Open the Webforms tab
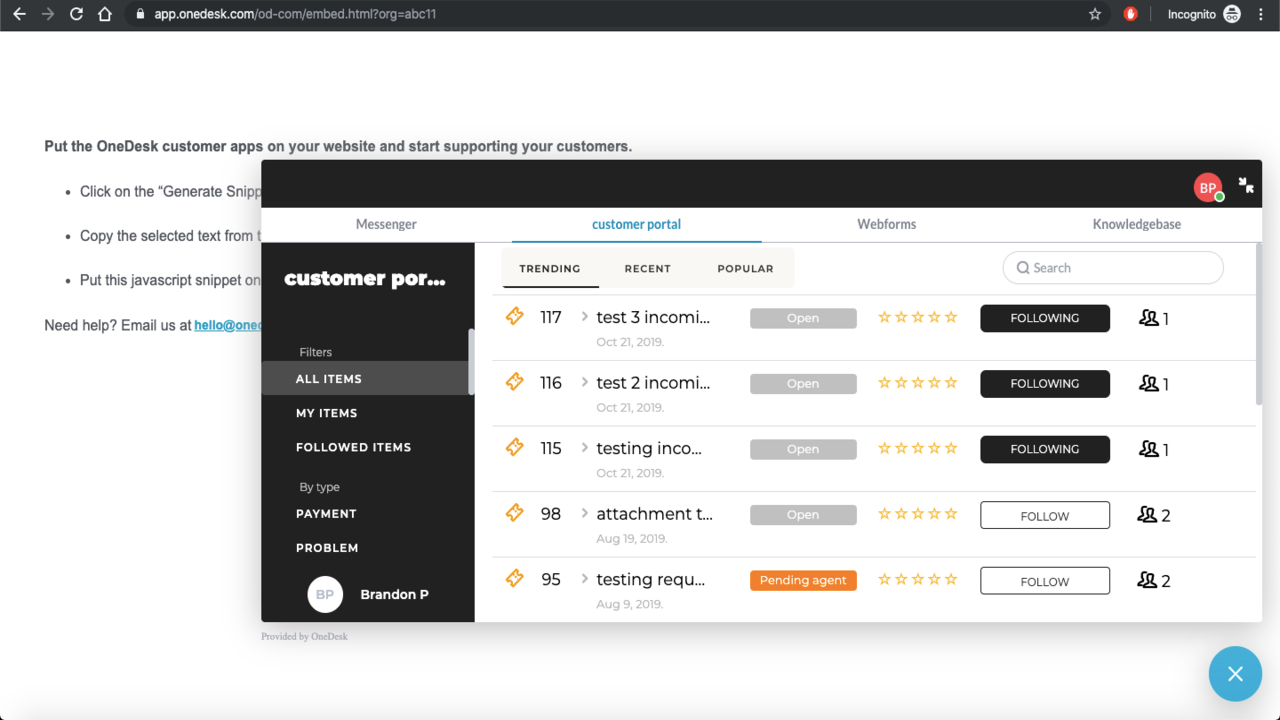 (886, 224)
